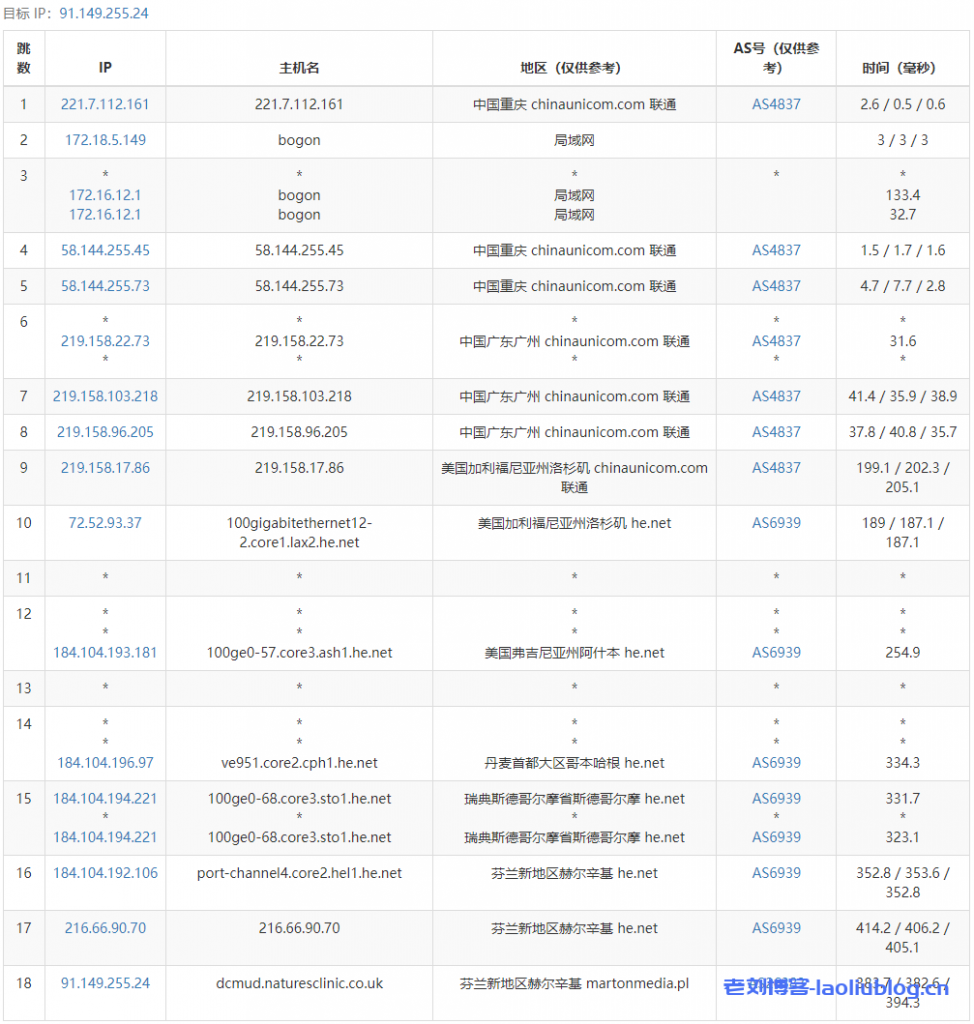
Task: Click the AS4837 link on hop 9
Action: point(775,468)
